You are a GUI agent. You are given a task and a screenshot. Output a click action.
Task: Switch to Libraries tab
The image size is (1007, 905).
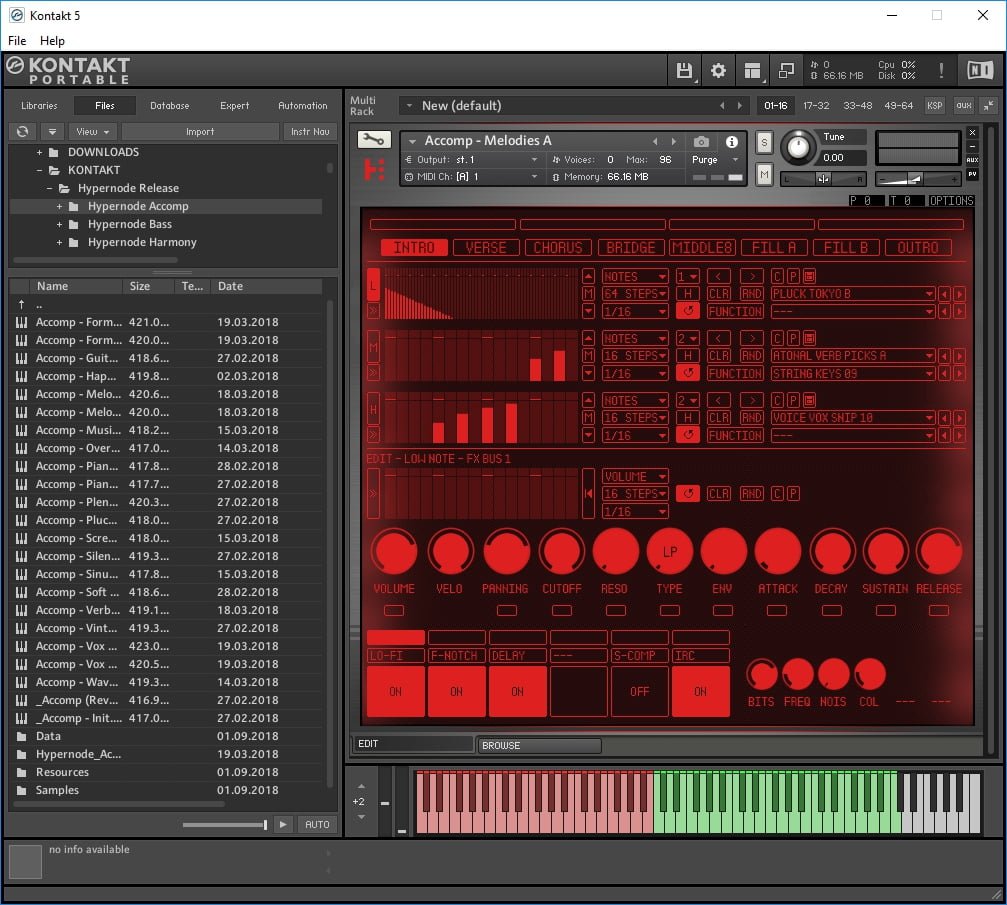pyautogui.click(x=39, y=105)
